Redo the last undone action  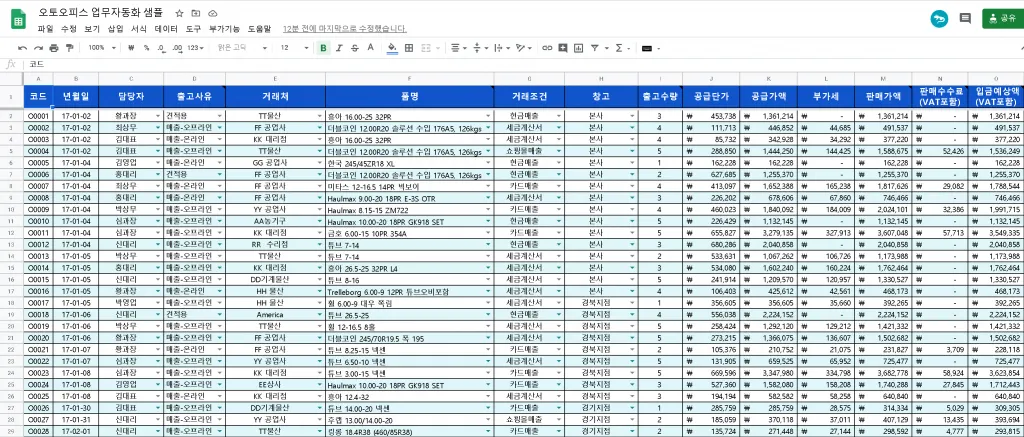[x=38, y=48]
